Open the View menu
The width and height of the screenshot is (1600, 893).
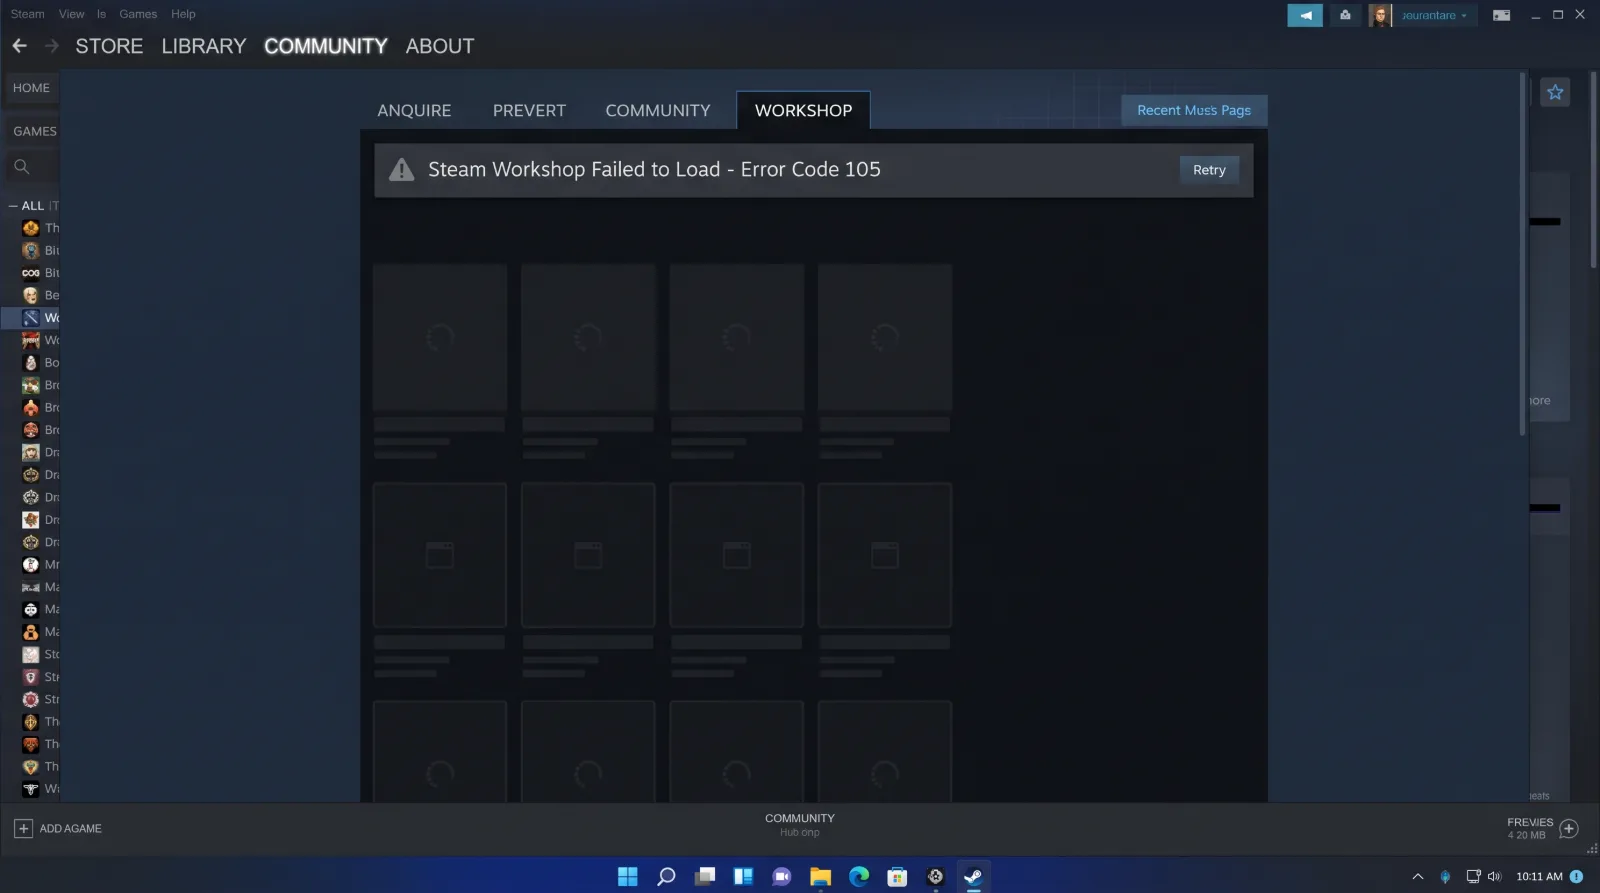(71, 14)
